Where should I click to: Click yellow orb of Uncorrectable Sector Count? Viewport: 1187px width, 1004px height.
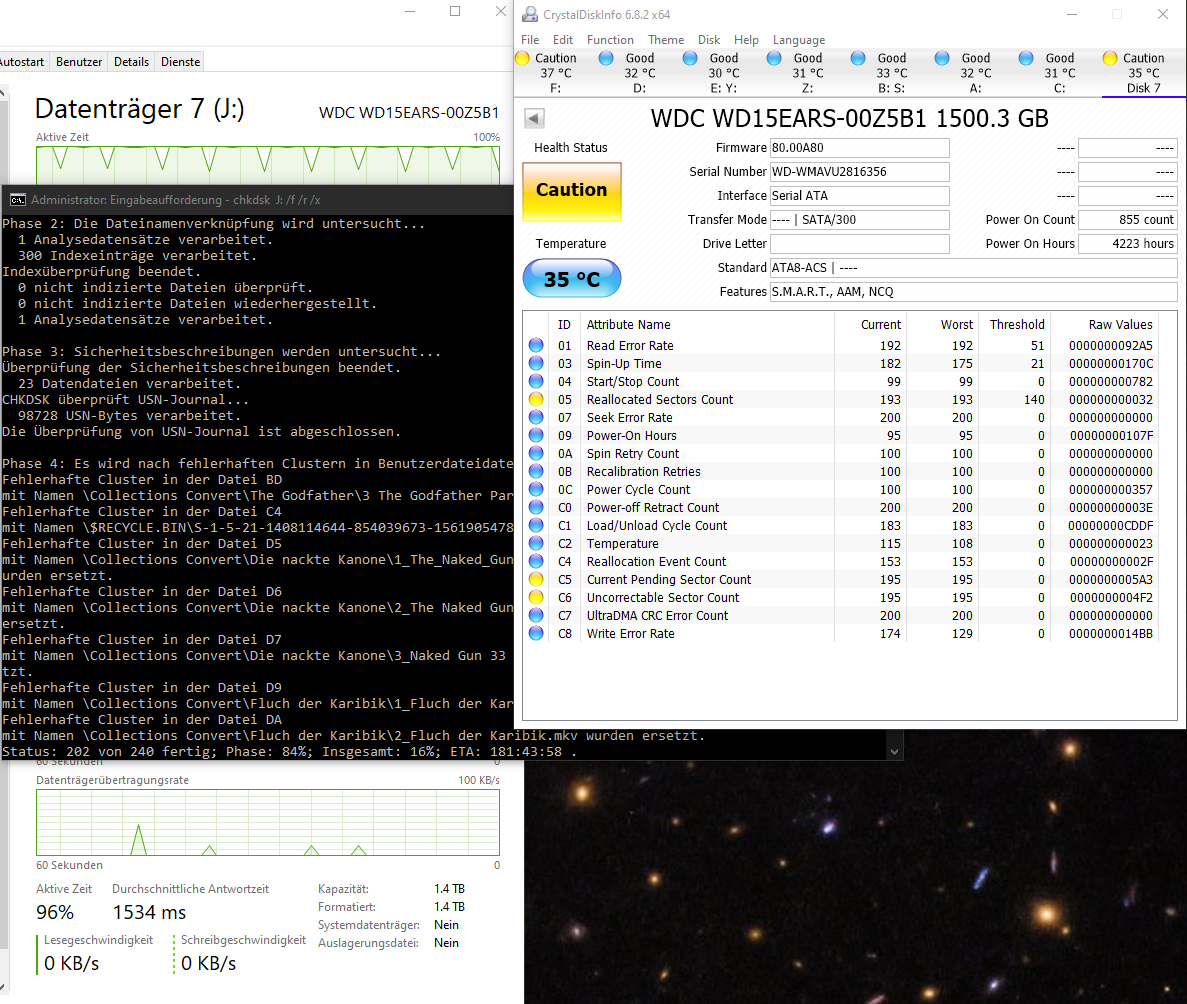(x=536, y=597)
